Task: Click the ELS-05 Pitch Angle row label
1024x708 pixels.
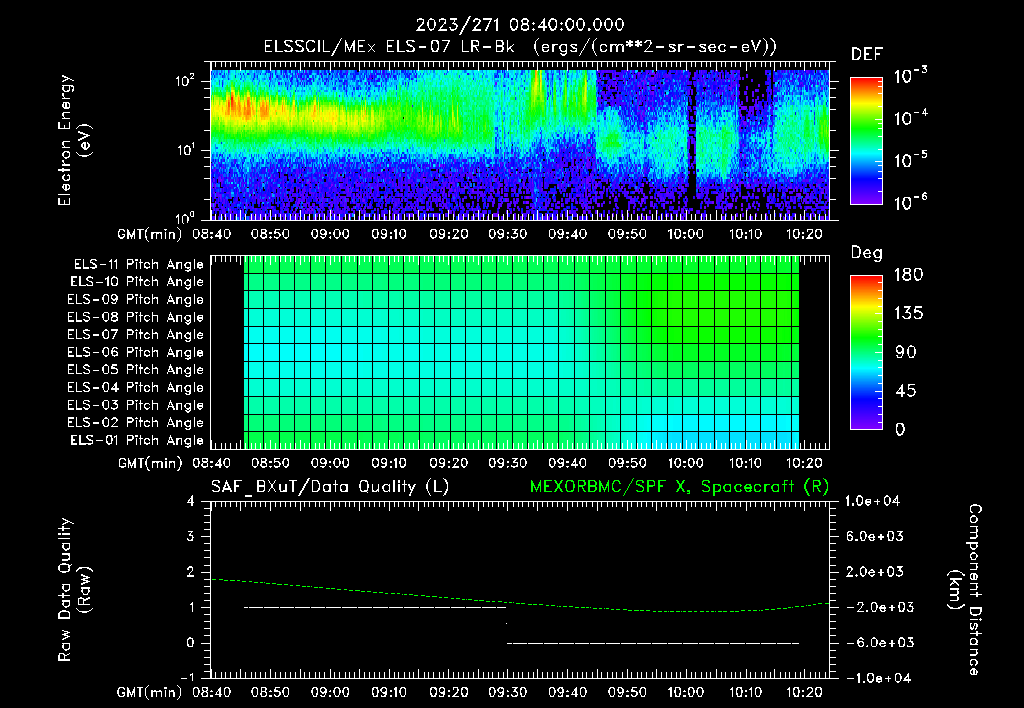Action: [136, 370]
